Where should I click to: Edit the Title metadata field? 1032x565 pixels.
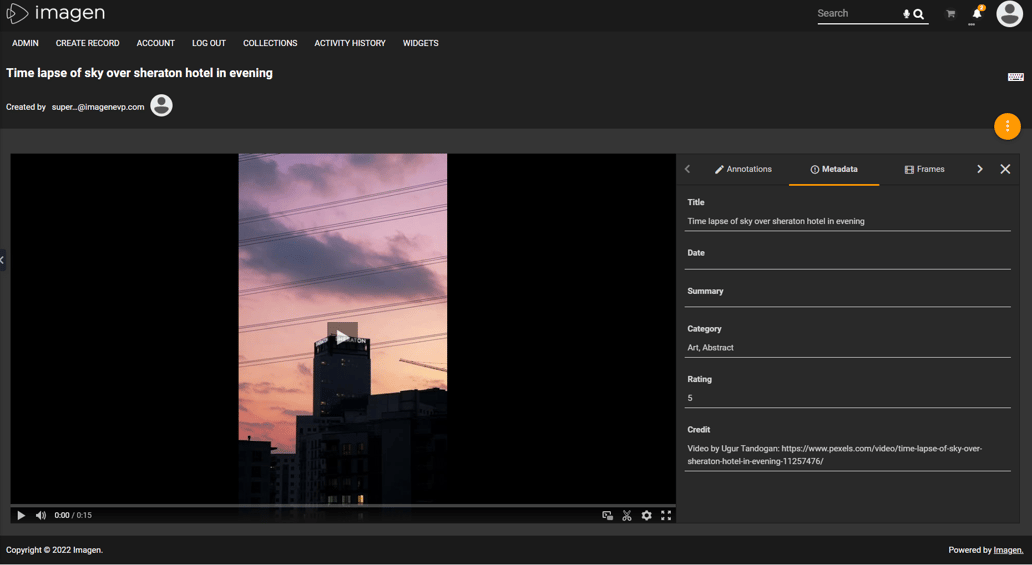848,221
